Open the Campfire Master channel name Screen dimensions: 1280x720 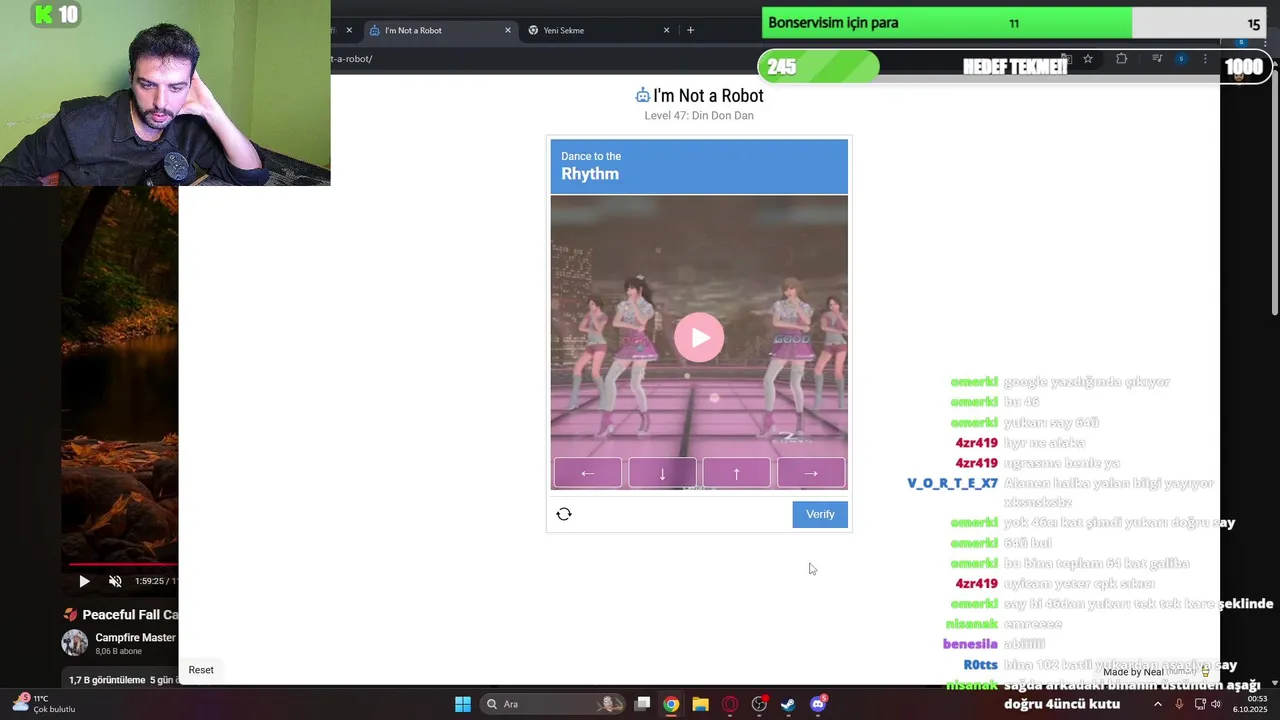pos(135,638)
